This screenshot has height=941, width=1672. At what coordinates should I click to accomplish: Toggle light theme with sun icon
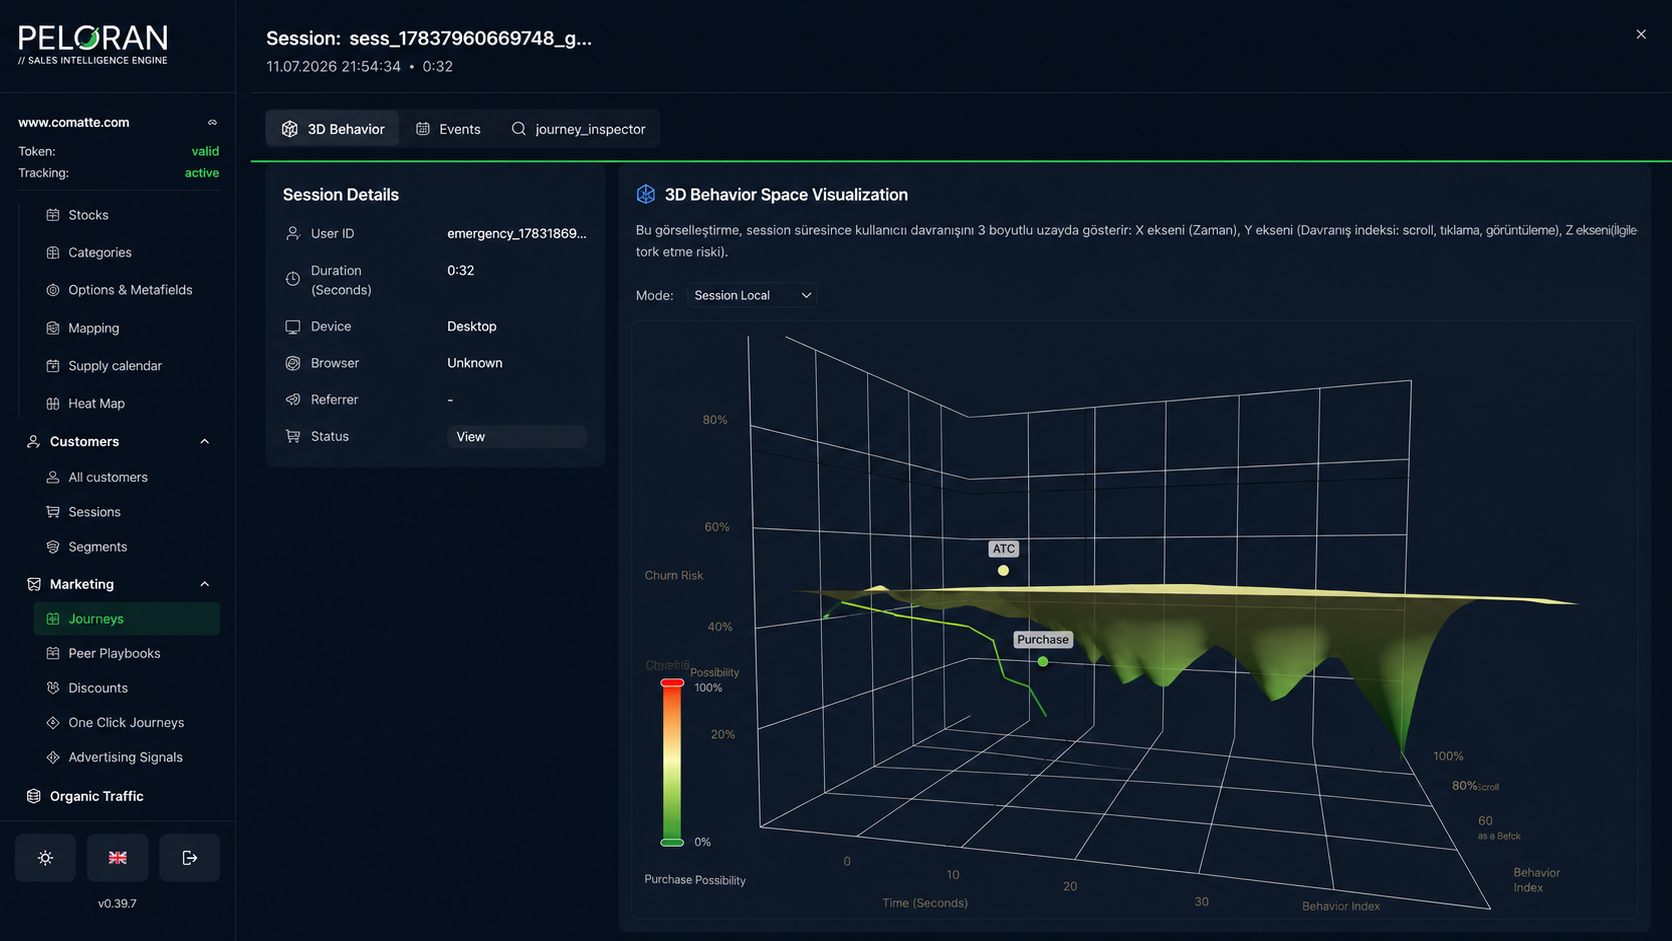(x=45, y=858)
